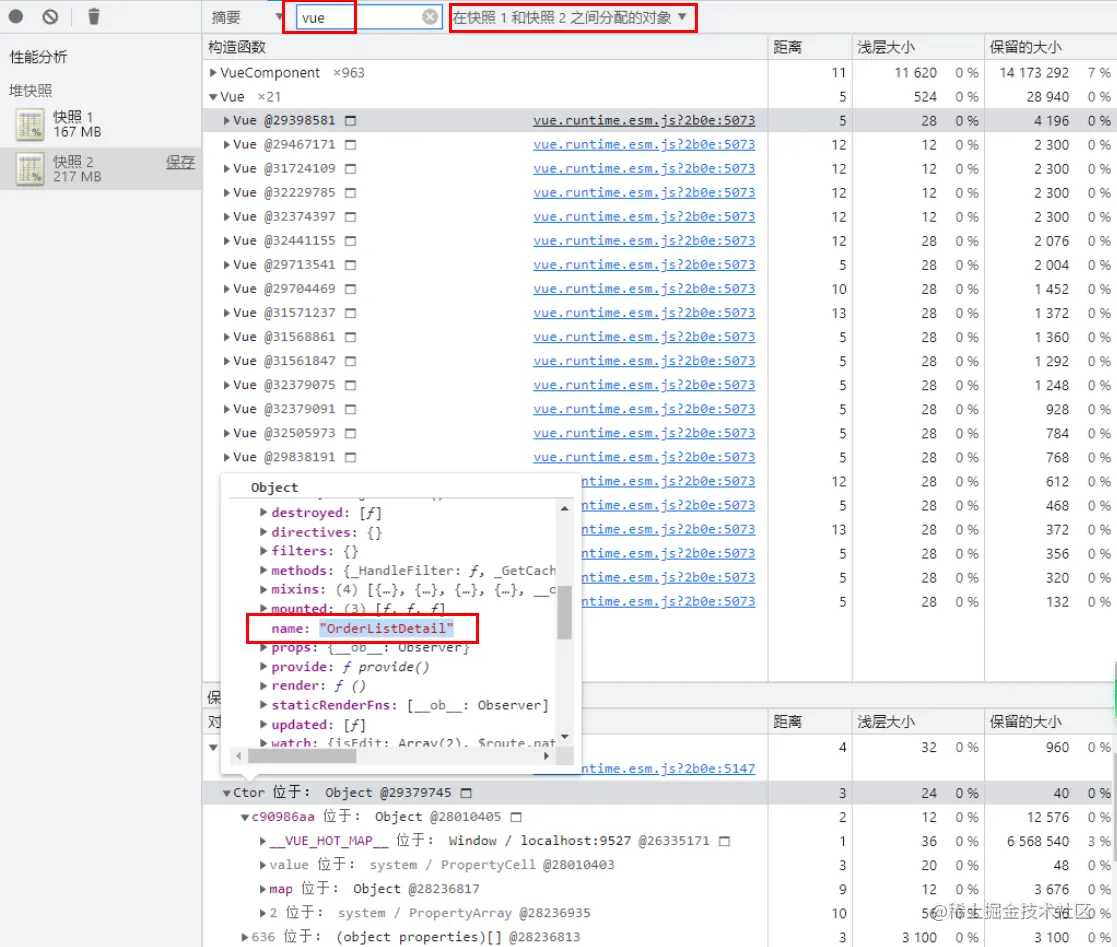This screenshot has height=947, width=1117.
Task: Click the popup vertical scrollbar down arrow
Action: pyautogui.click(x=564, y=737)
